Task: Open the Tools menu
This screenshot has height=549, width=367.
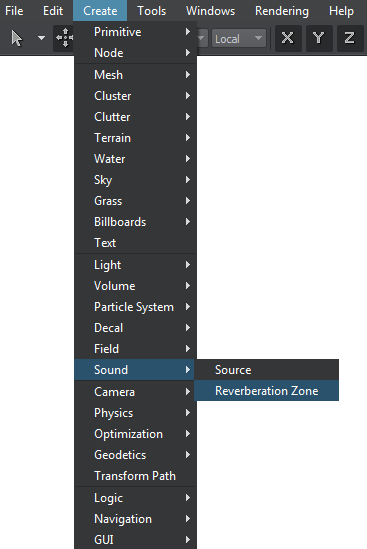Action: (151, 11)
